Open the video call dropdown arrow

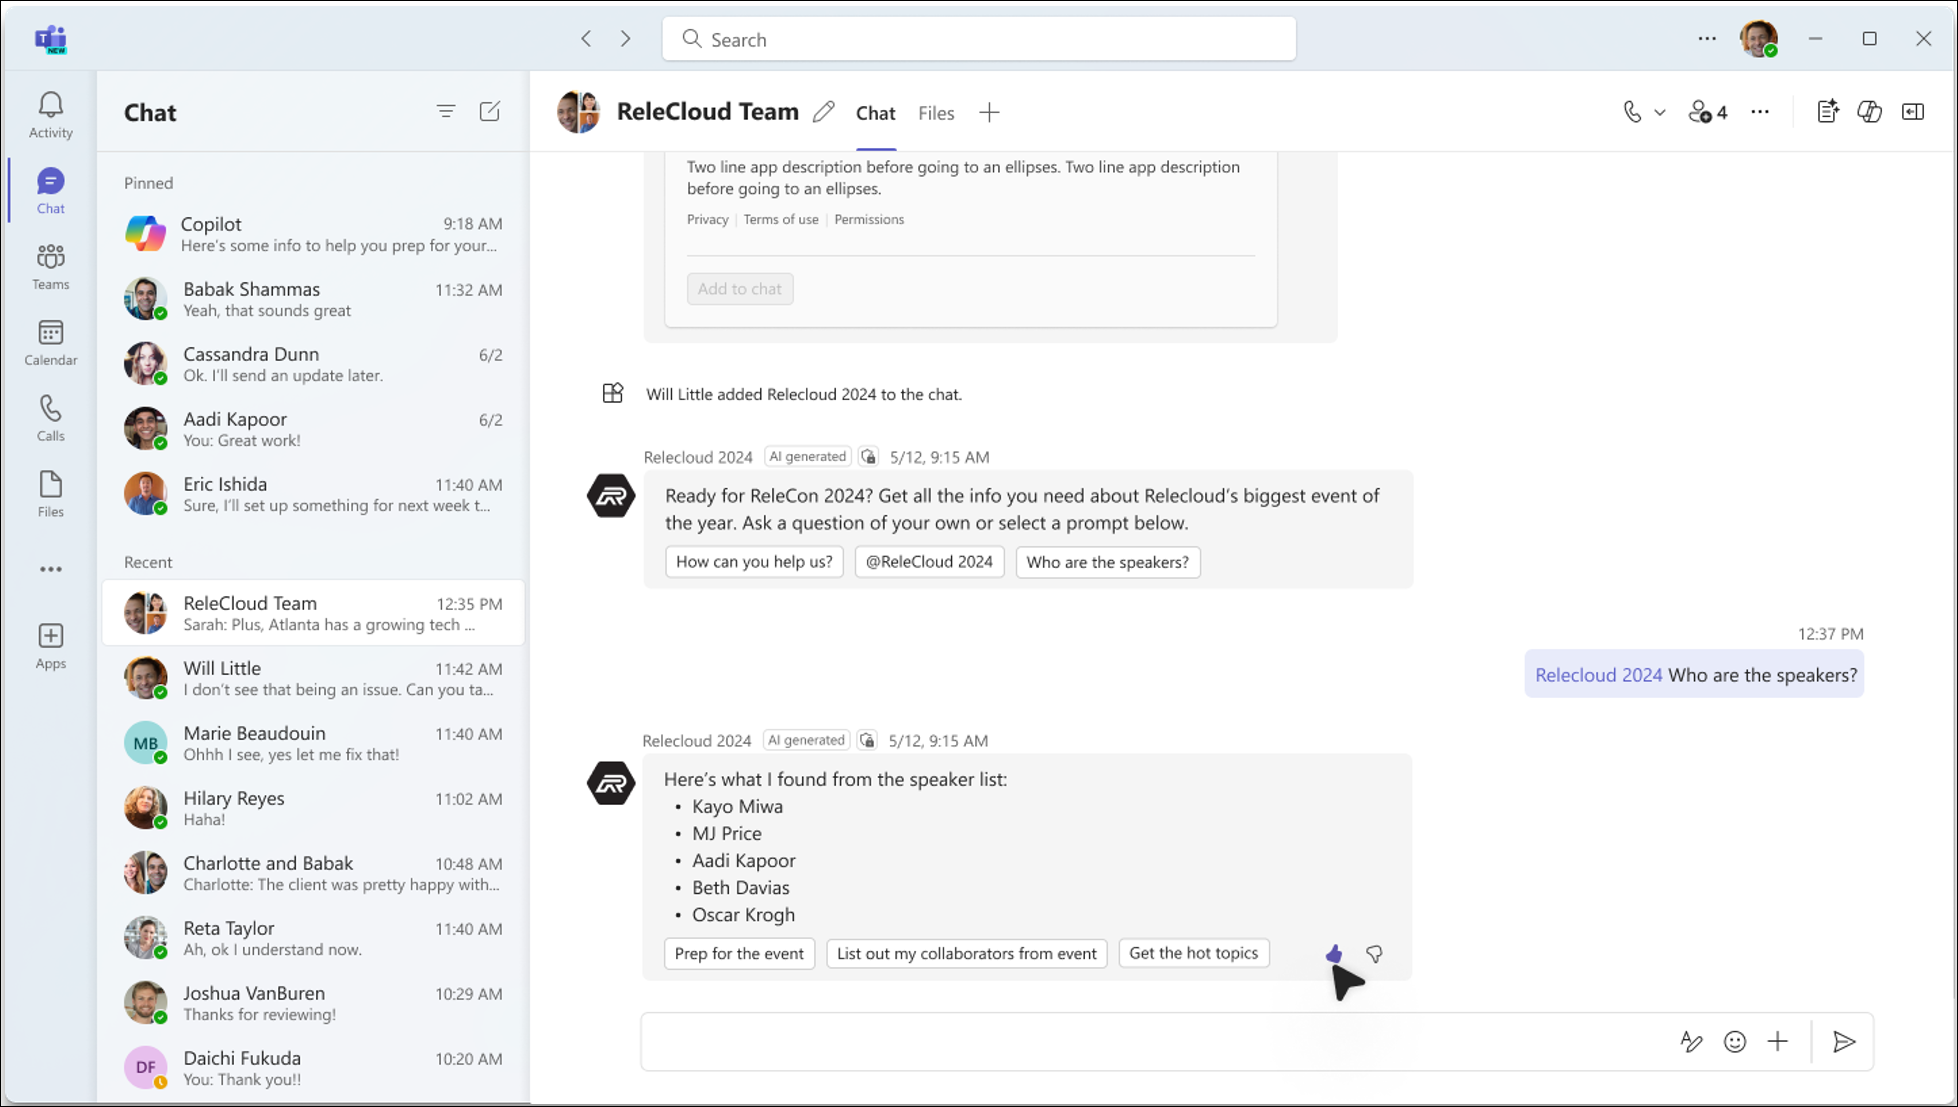coord(1659,112)
